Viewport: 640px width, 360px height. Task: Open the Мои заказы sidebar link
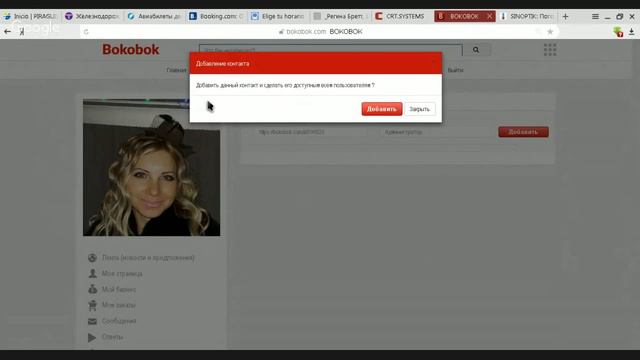(118, 305)
